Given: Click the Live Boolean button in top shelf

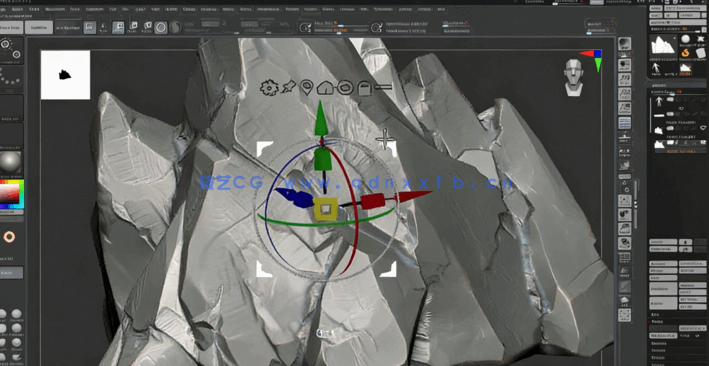Looking at the screenshot, I should click(x=68, y=28).
